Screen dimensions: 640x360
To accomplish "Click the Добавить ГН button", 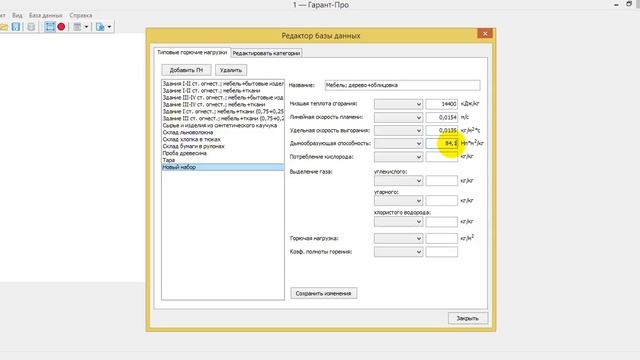I will (x=186, y=70).
